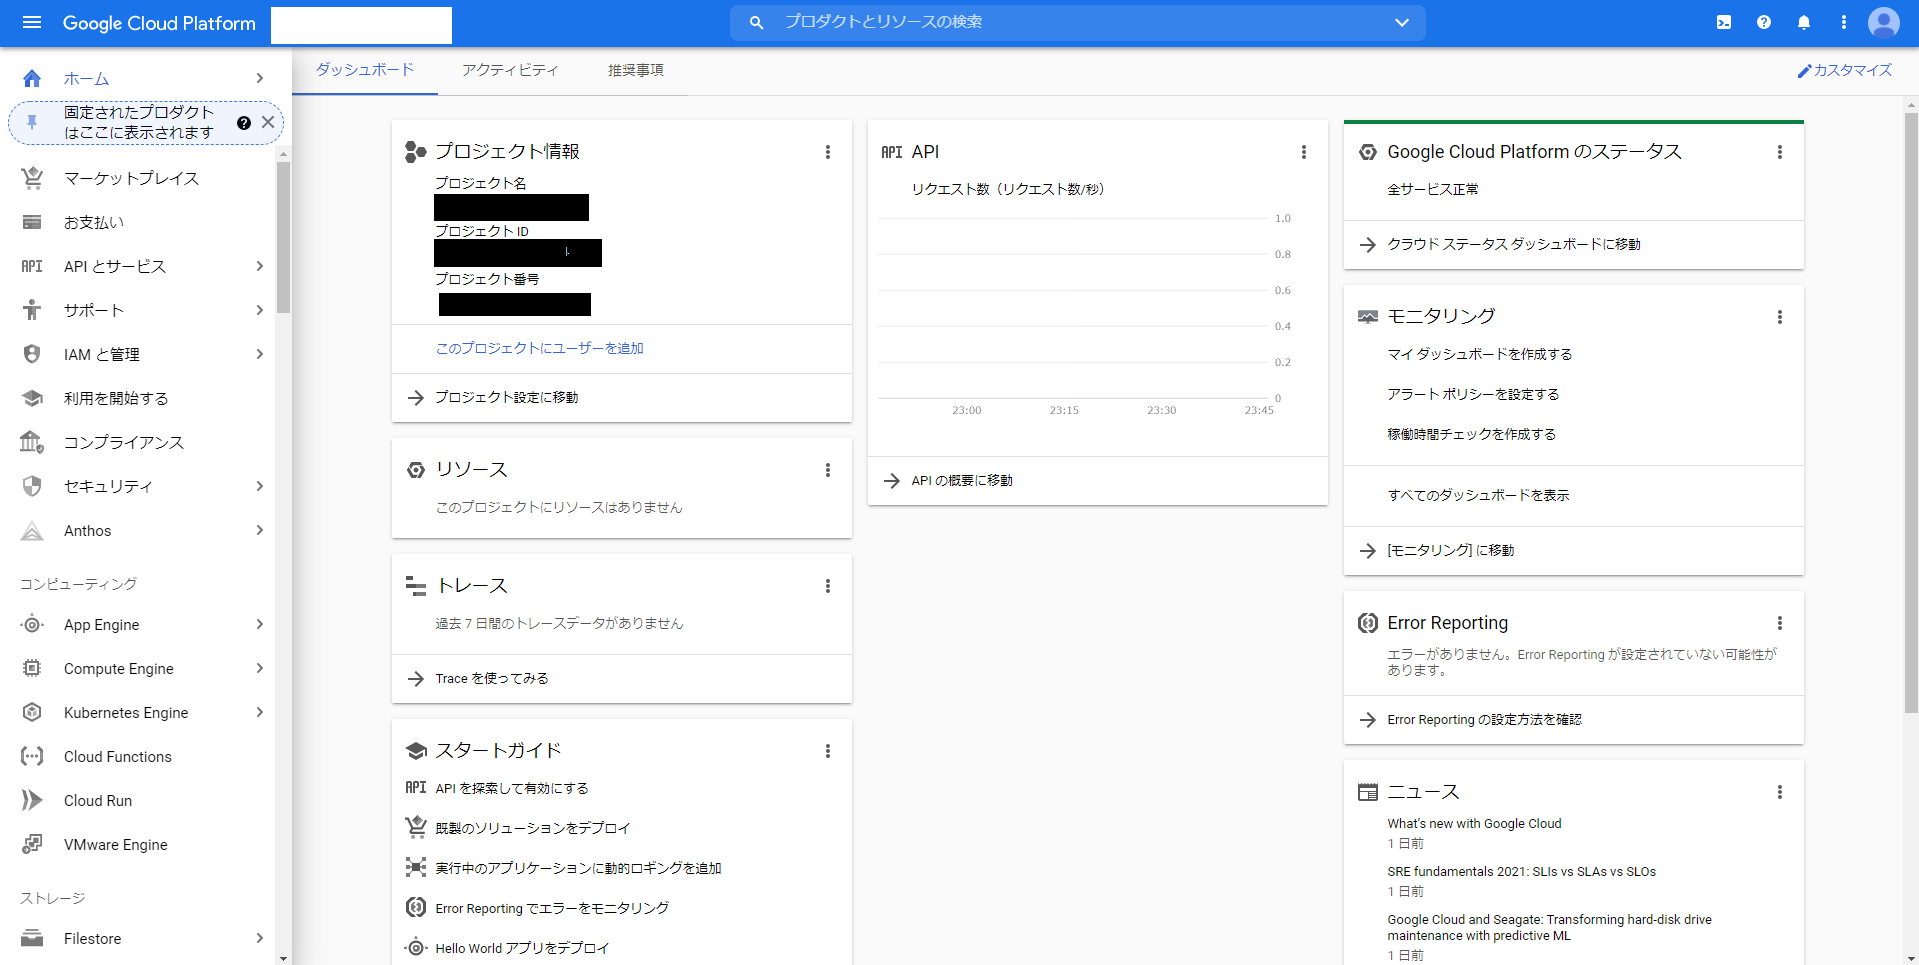Click カスタマイズ button
The image size is (1919, 965).
coord(1845,70)
